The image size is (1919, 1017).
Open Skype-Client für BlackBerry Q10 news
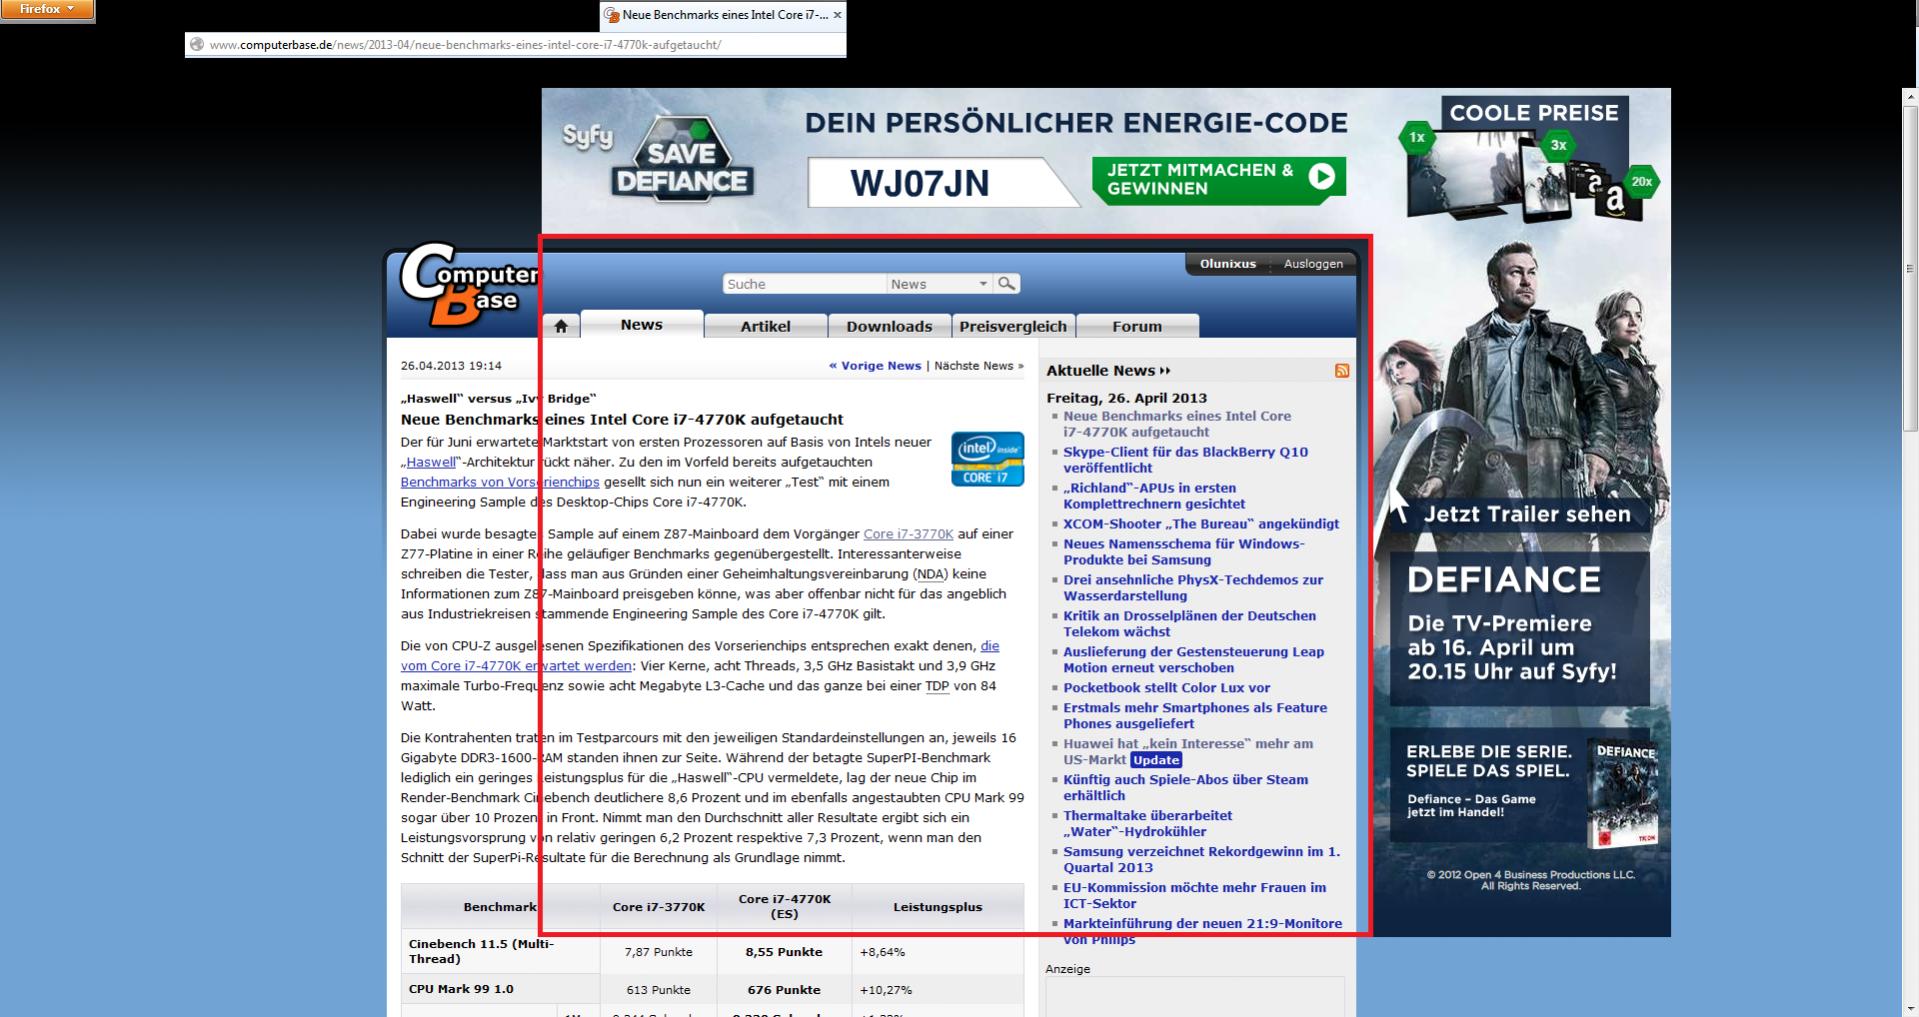coord(1185,460)
